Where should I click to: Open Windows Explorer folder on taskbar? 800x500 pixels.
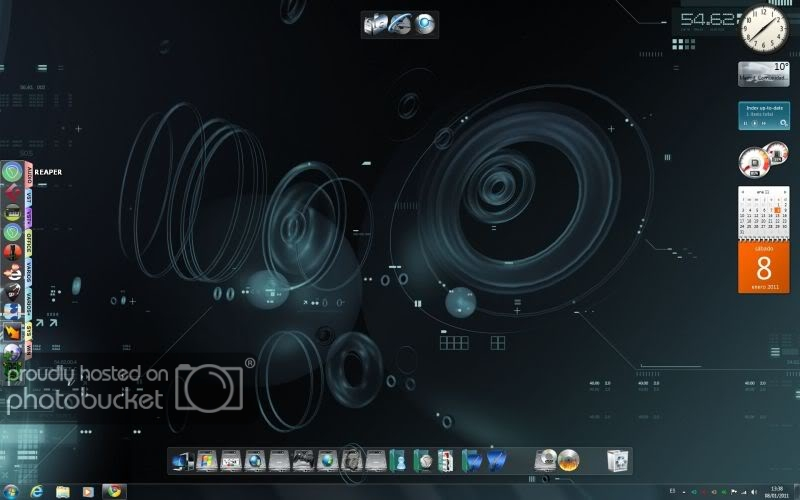(x=63, y=492)
